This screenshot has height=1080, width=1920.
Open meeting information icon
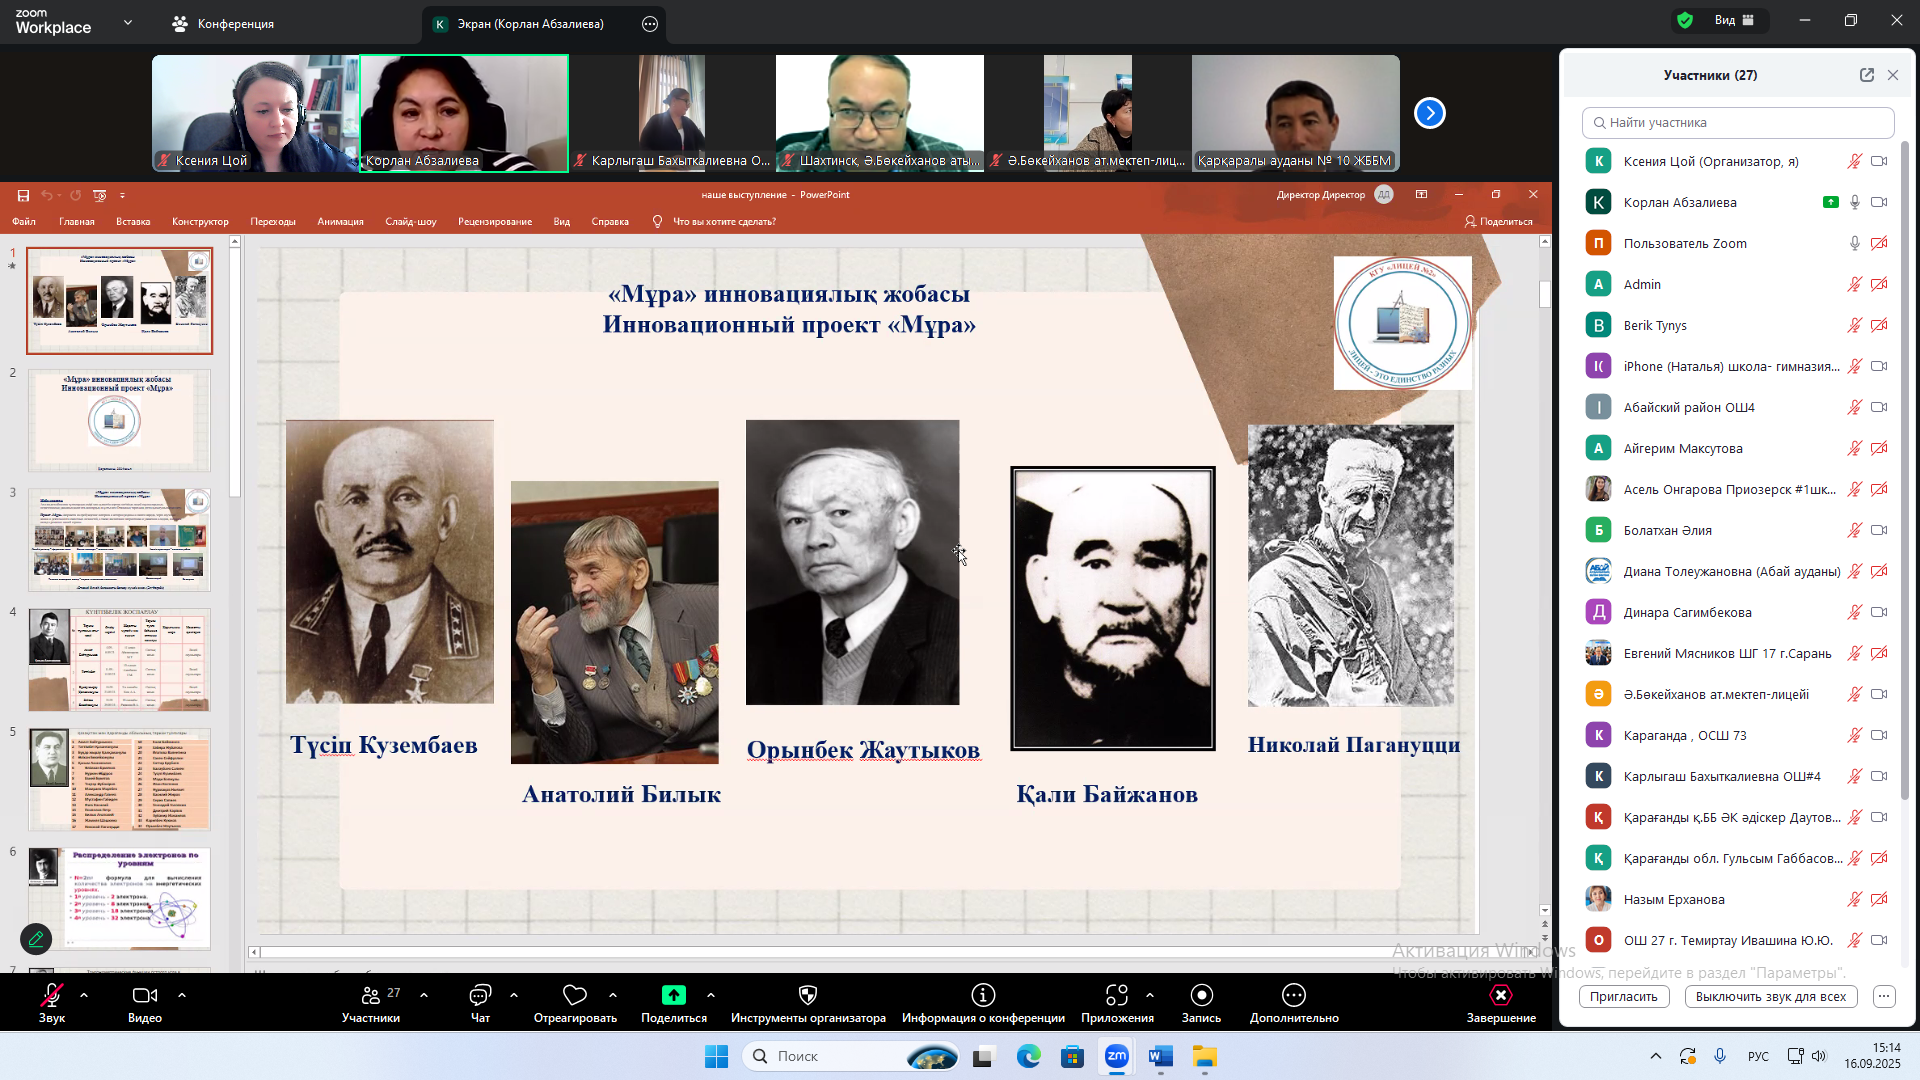point(983,995)
